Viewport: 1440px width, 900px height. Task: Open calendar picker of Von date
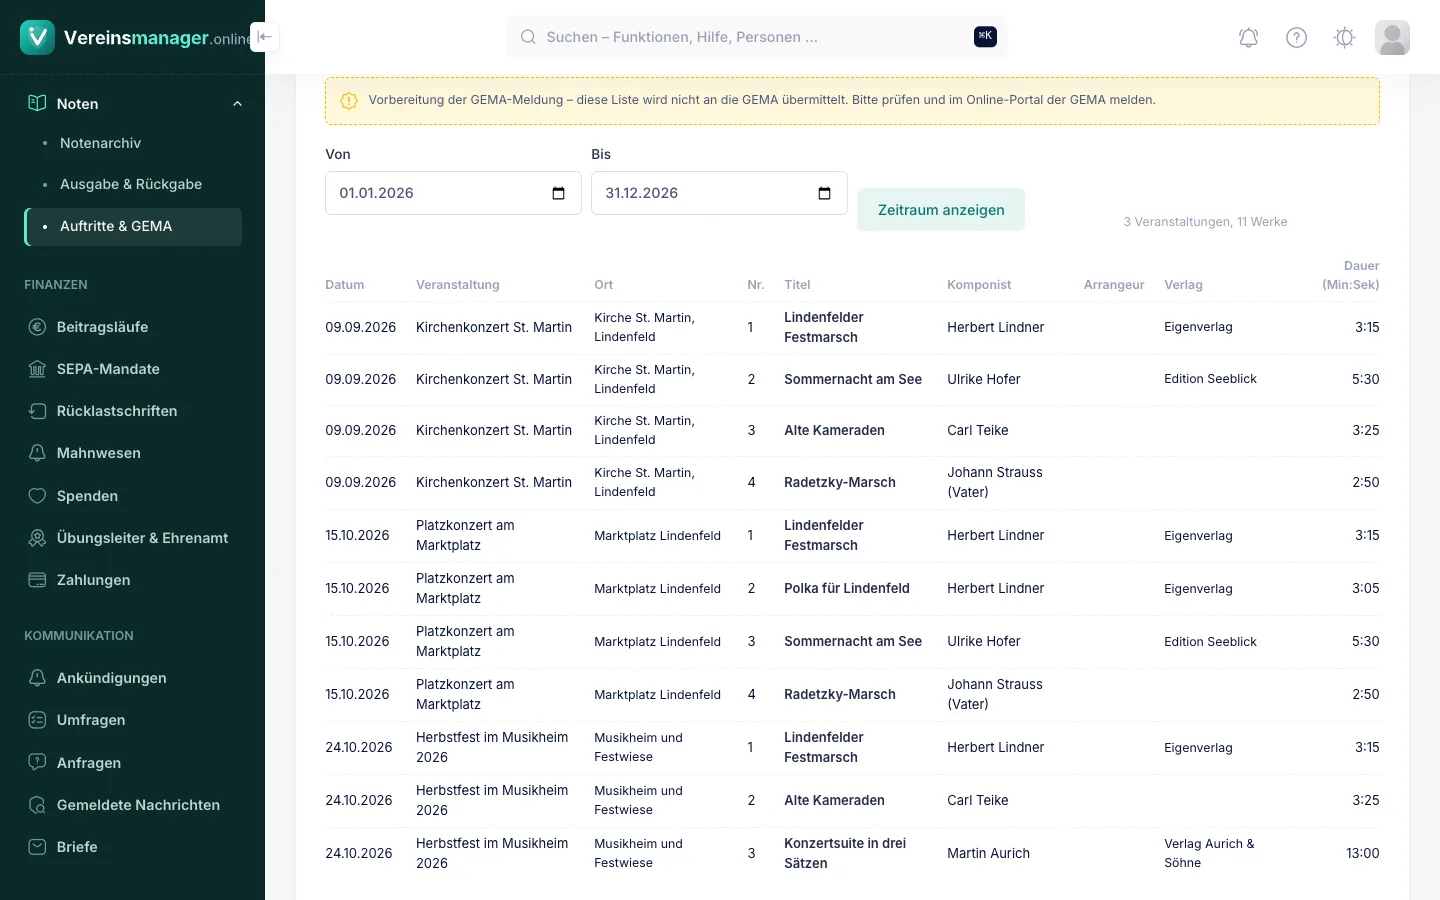[x=559, y=193]
